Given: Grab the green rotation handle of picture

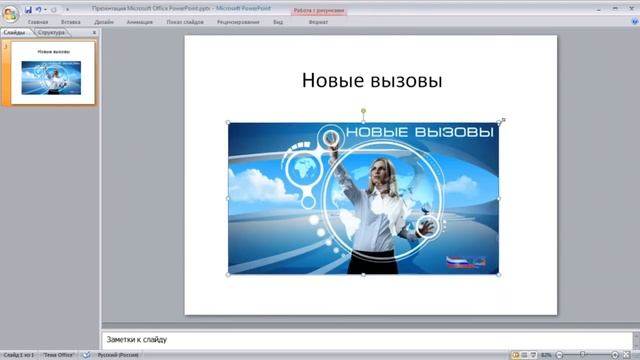Looking at the screenshot, I should (363, 111).
